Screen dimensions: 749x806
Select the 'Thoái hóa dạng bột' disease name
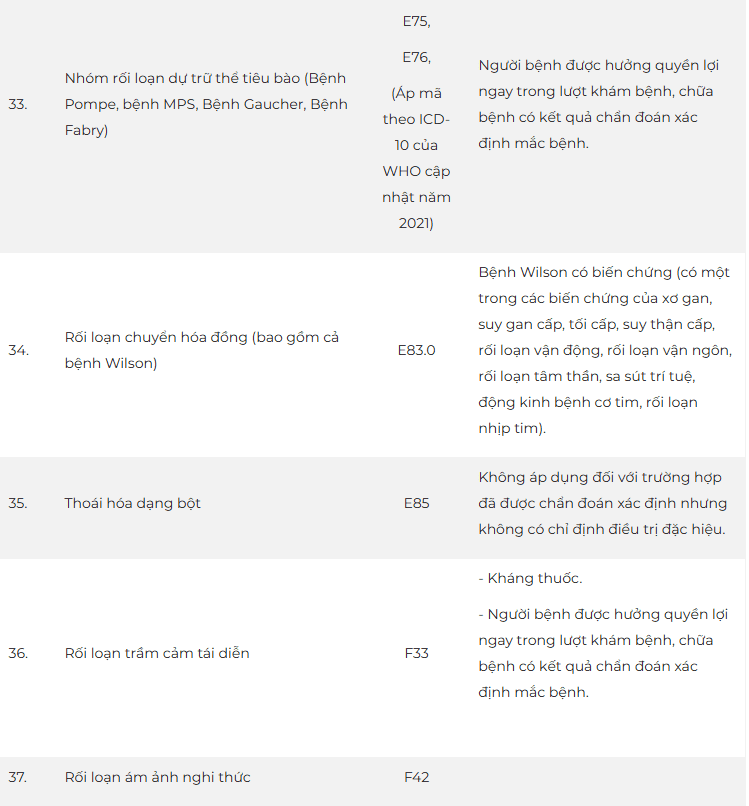133,503
